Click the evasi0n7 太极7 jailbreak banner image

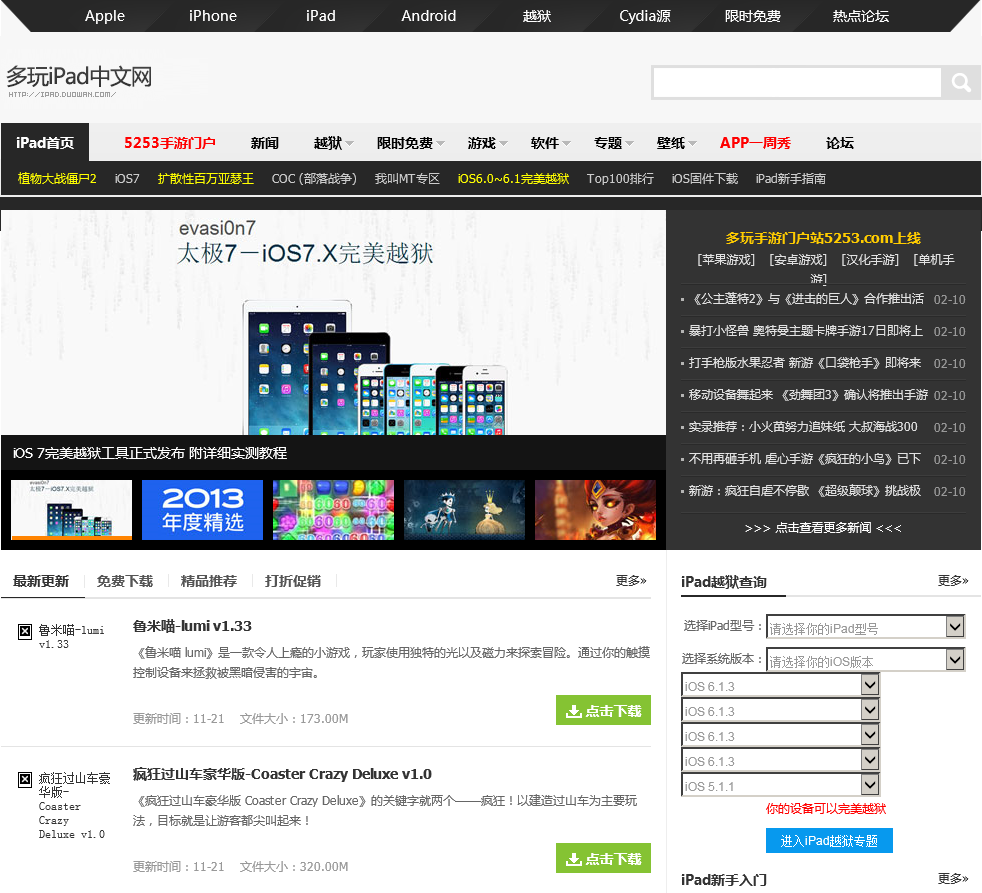tap(333, 323)
